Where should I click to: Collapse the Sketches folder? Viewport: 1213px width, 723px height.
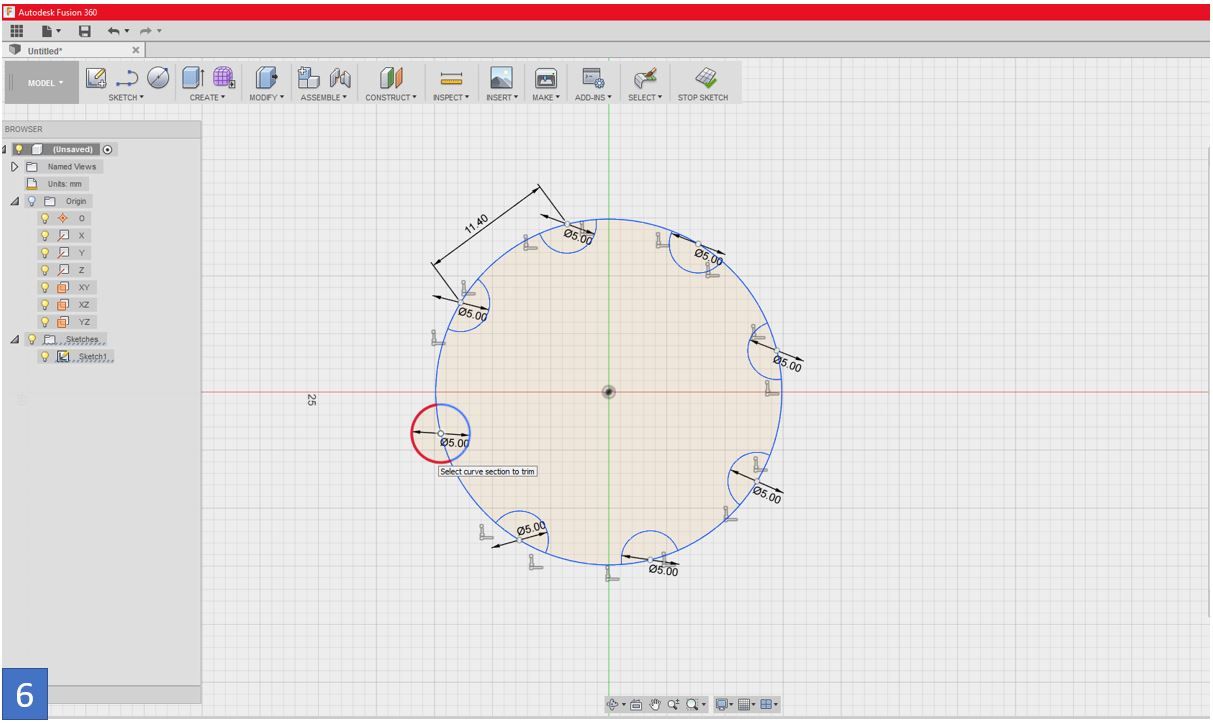(14, 339)
